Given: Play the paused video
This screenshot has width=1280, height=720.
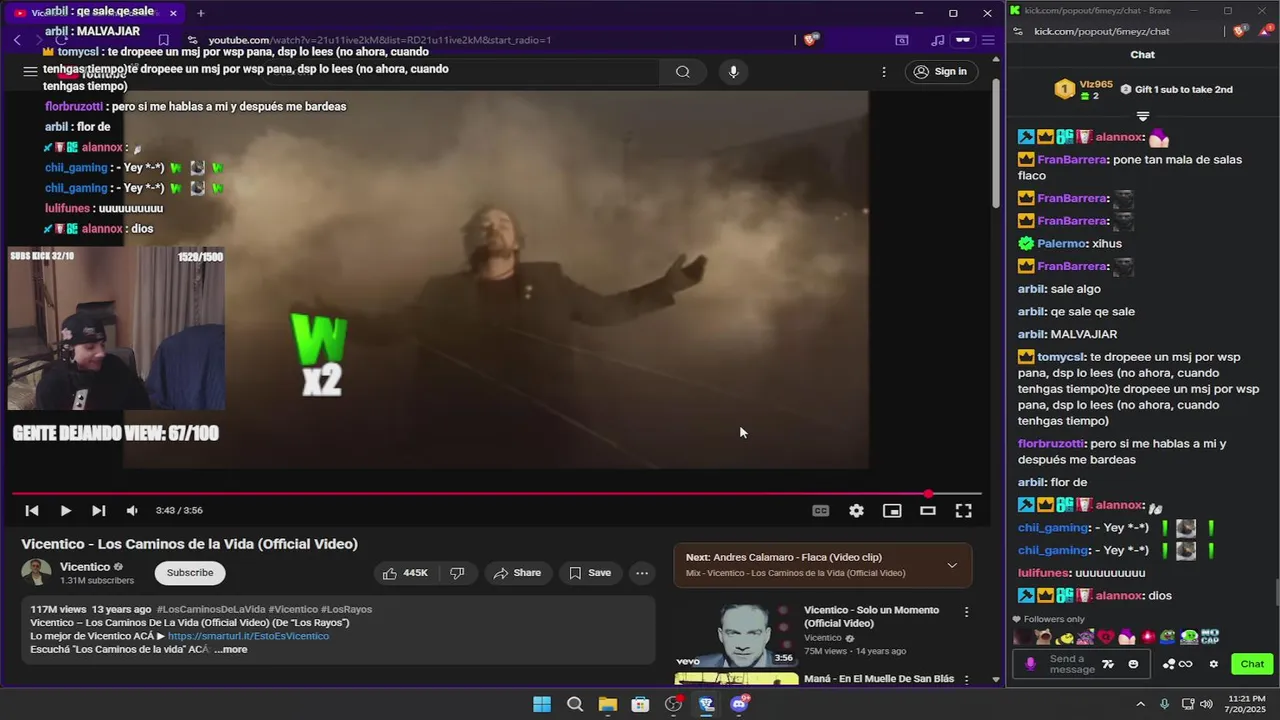Looking at the screenshot, I should click(x=65, y=511).
